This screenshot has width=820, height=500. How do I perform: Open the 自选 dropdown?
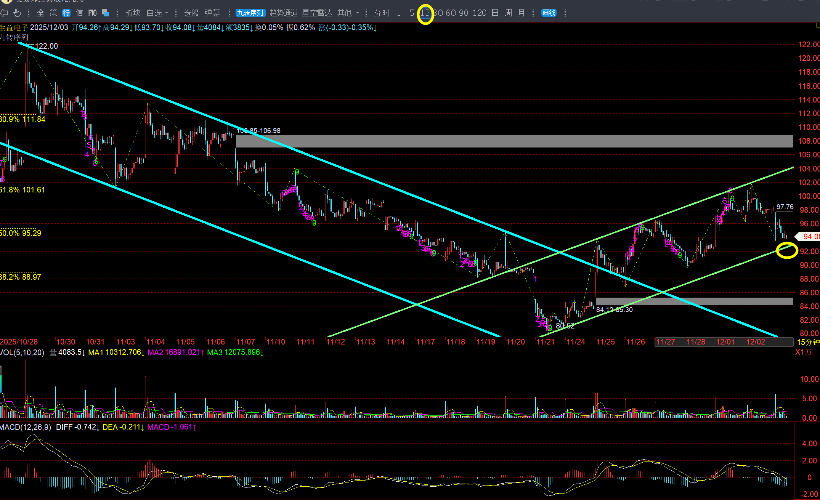pos(157,13)
